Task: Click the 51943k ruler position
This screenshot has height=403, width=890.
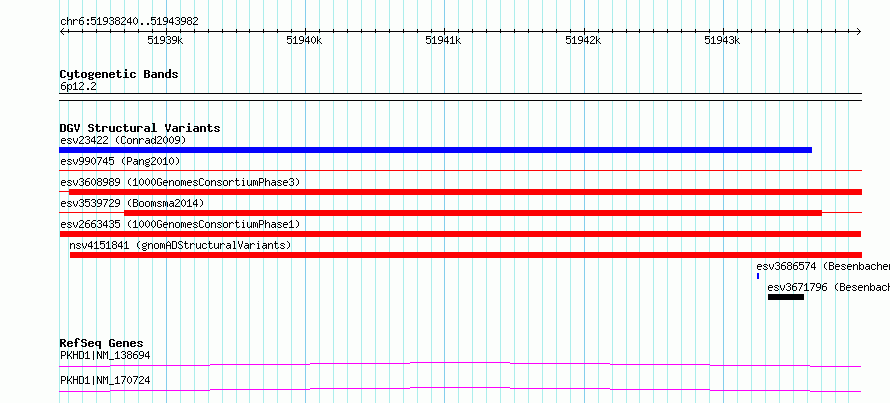Action: pos(722,40)
